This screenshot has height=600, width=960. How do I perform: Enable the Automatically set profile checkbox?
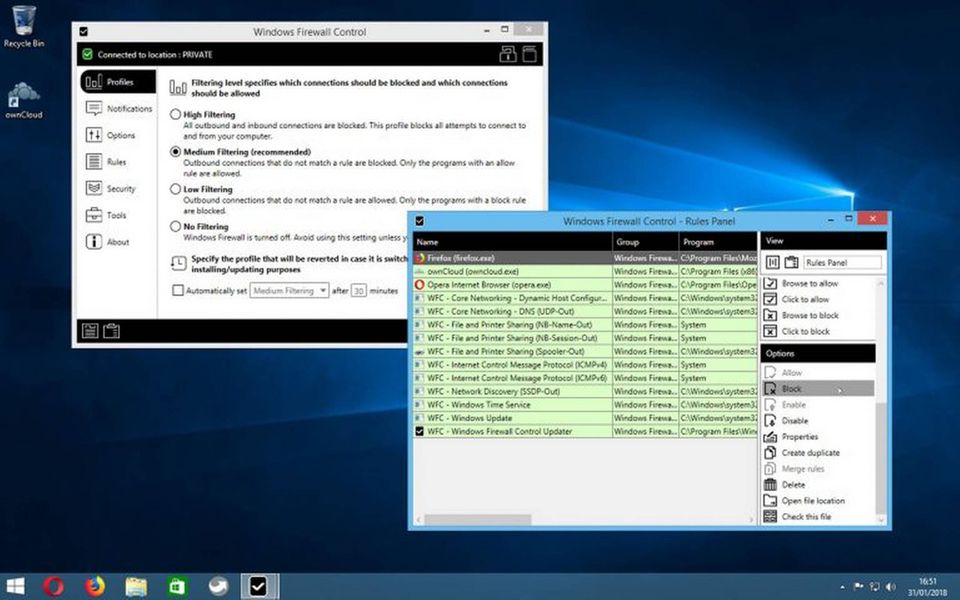point(178,291)
